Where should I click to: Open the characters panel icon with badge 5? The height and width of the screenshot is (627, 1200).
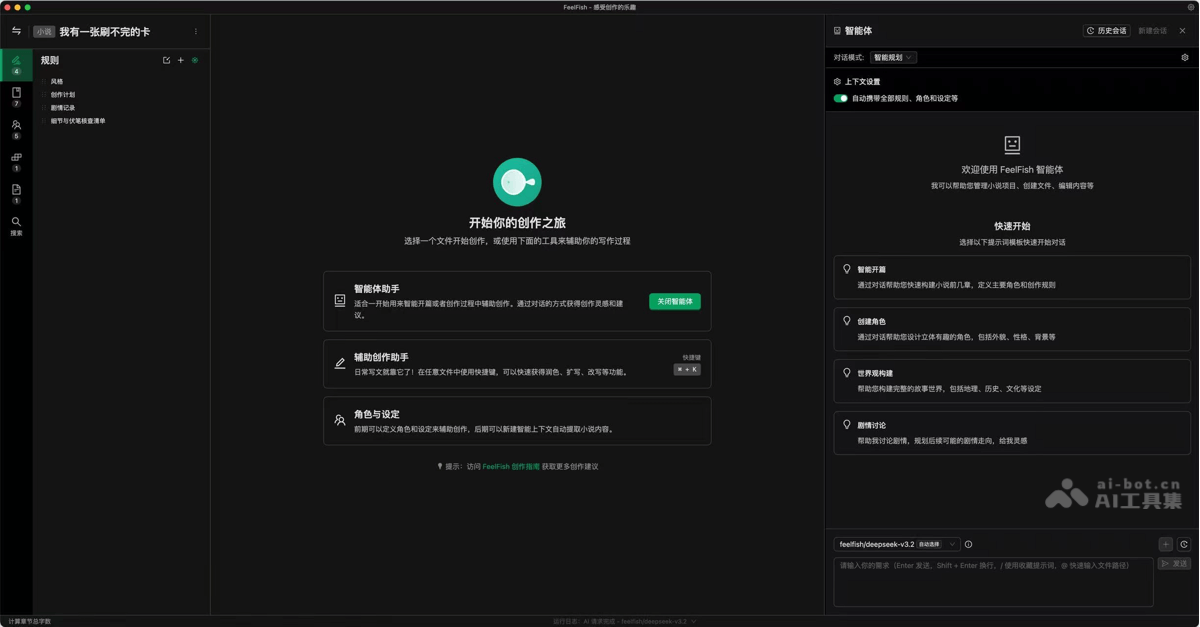[x=16, y=125]
